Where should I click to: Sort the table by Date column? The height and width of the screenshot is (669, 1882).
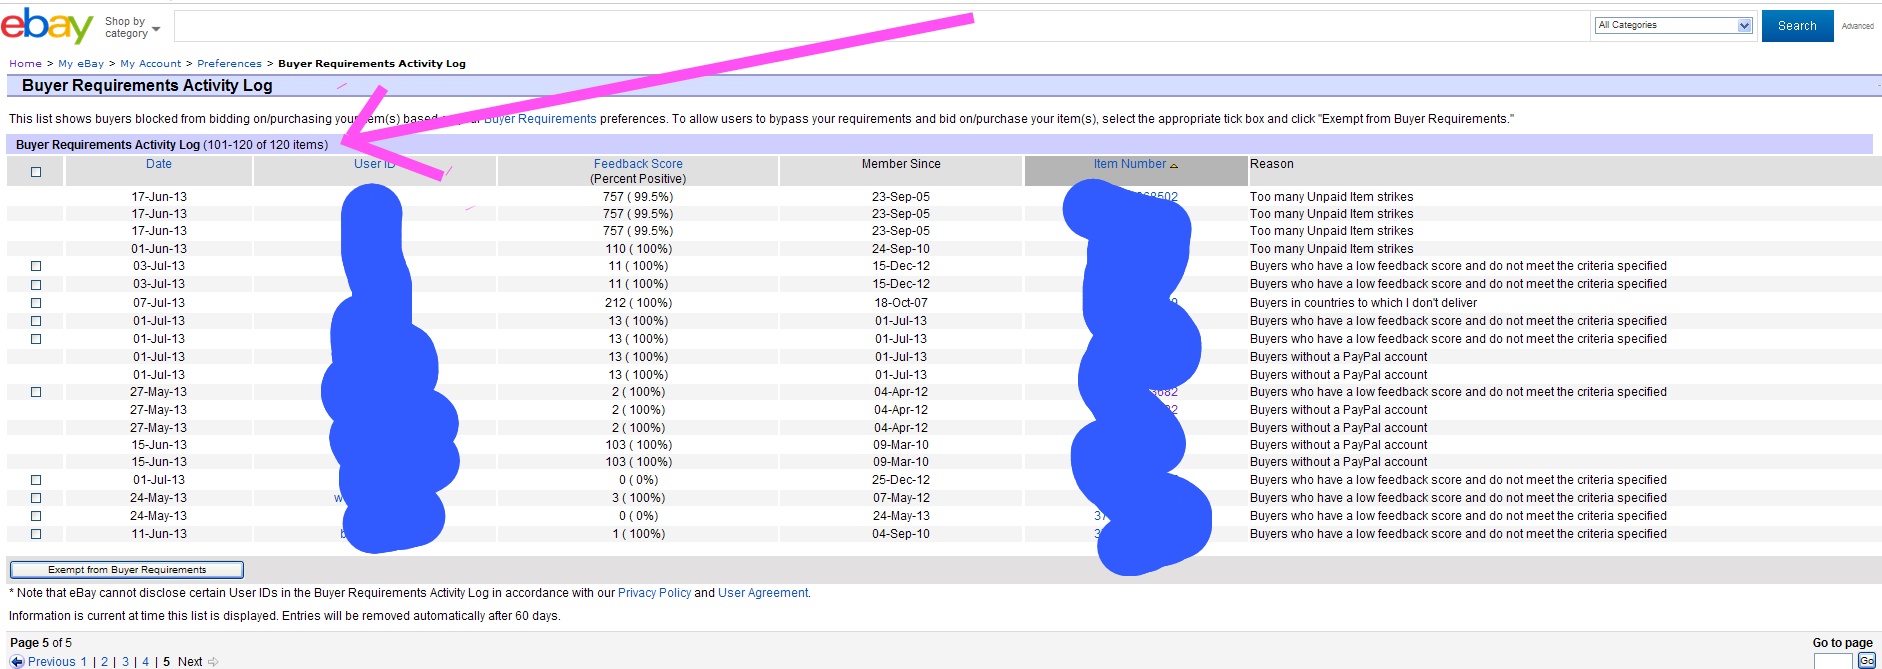[x=159, y=164]
